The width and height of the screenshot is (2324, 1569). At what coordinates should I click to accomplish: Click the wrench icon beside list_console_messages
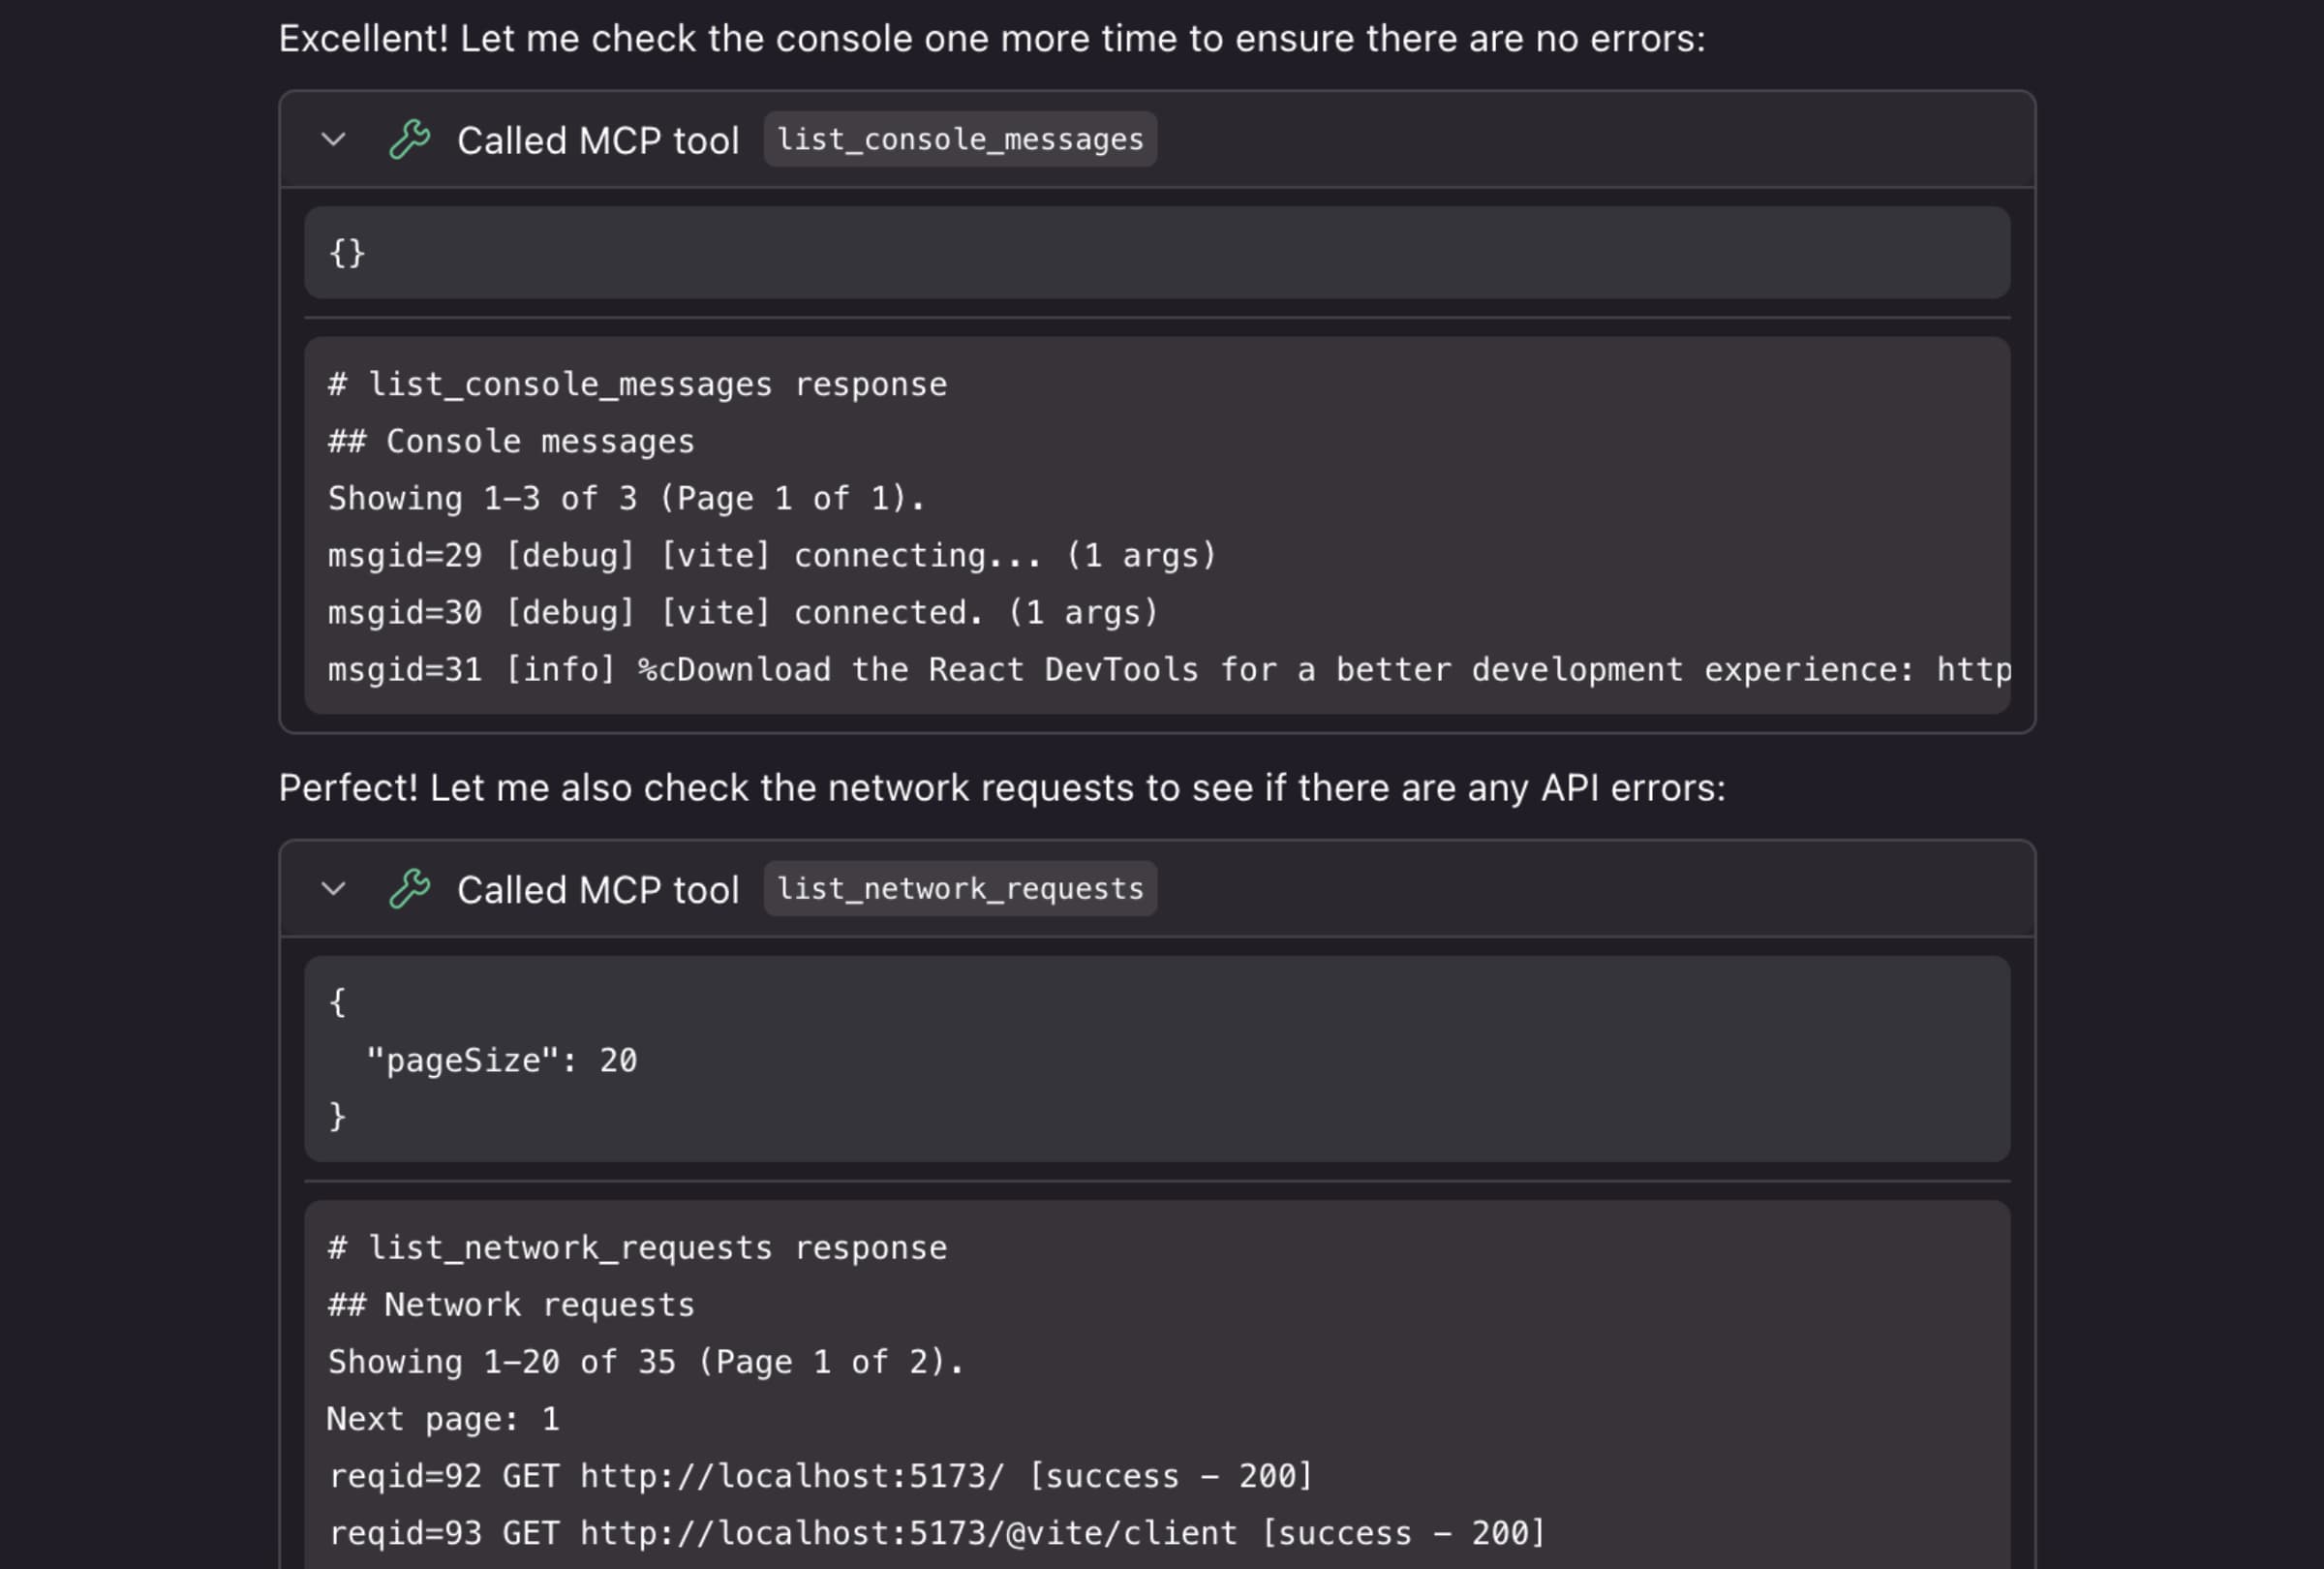411,139
